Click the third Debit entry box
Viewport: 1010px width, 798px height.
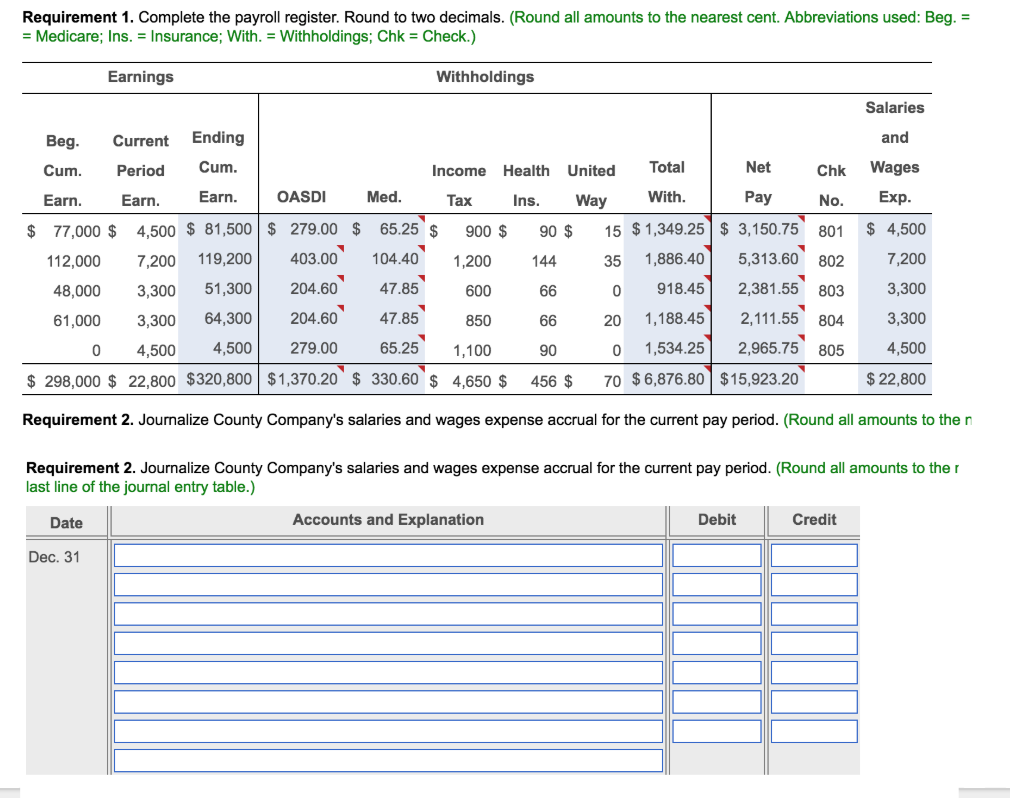716,614
